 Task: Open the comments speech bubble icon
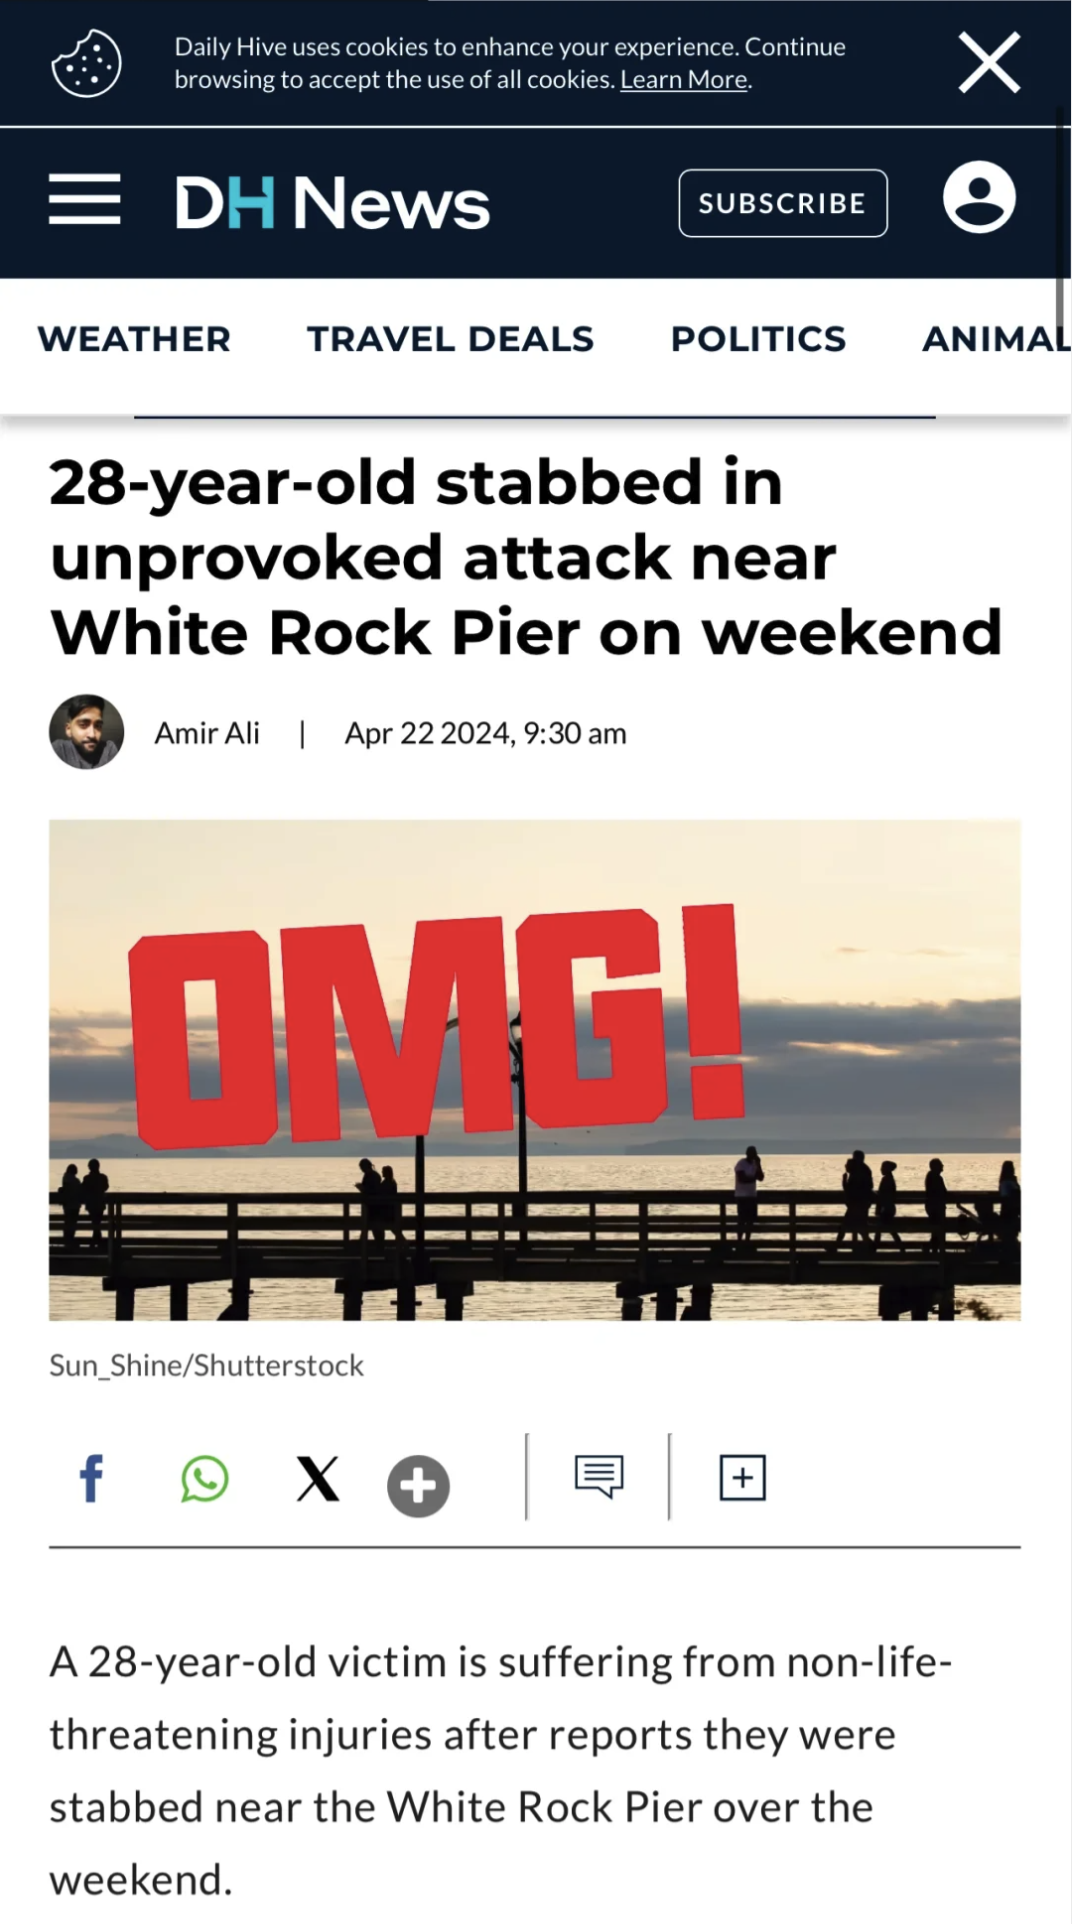pos(599,1477)
